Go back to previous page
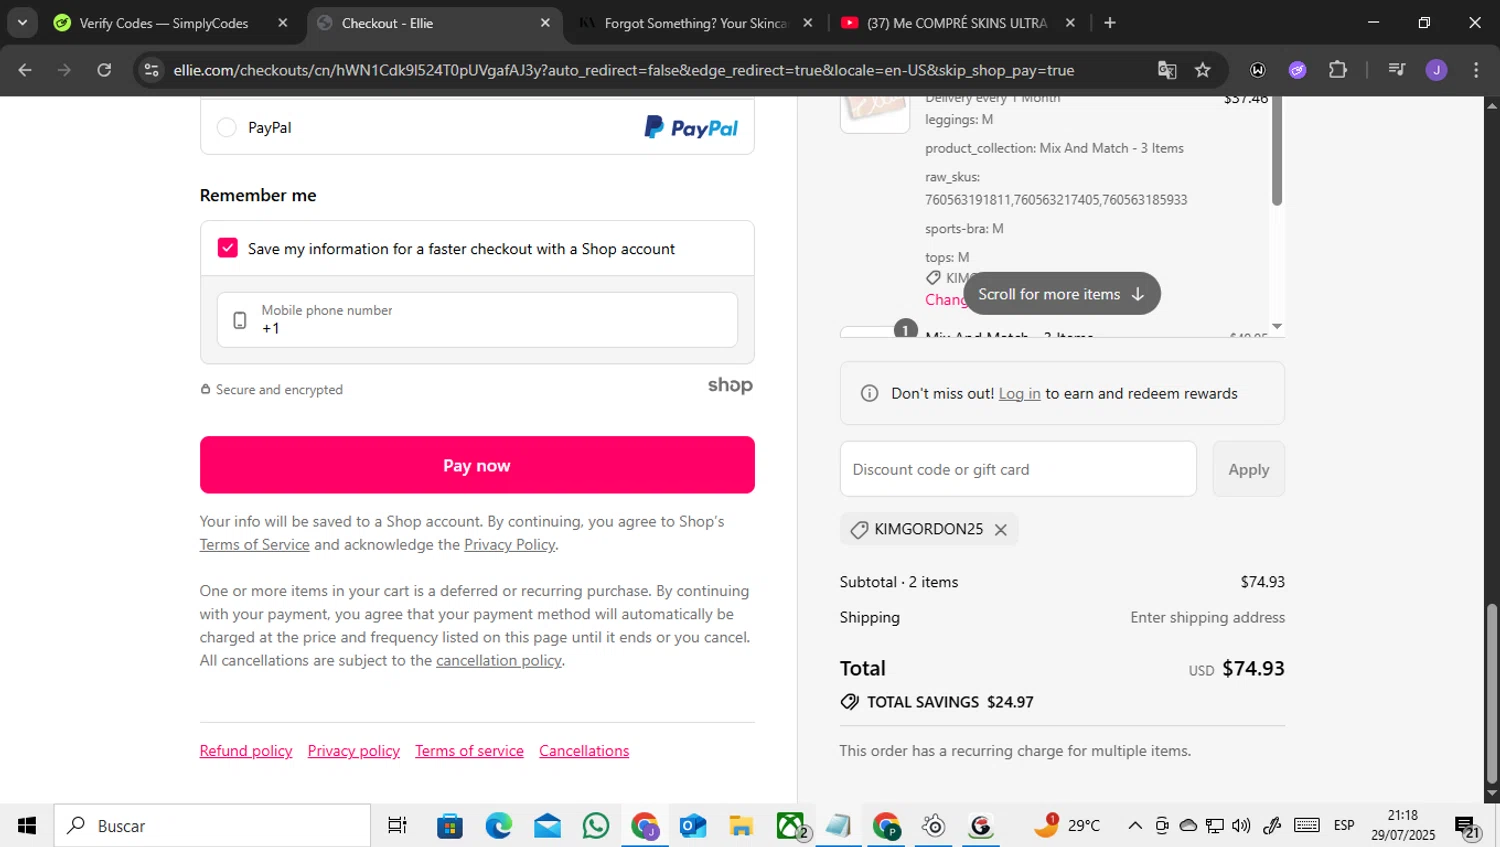 (x=25, y=70)
